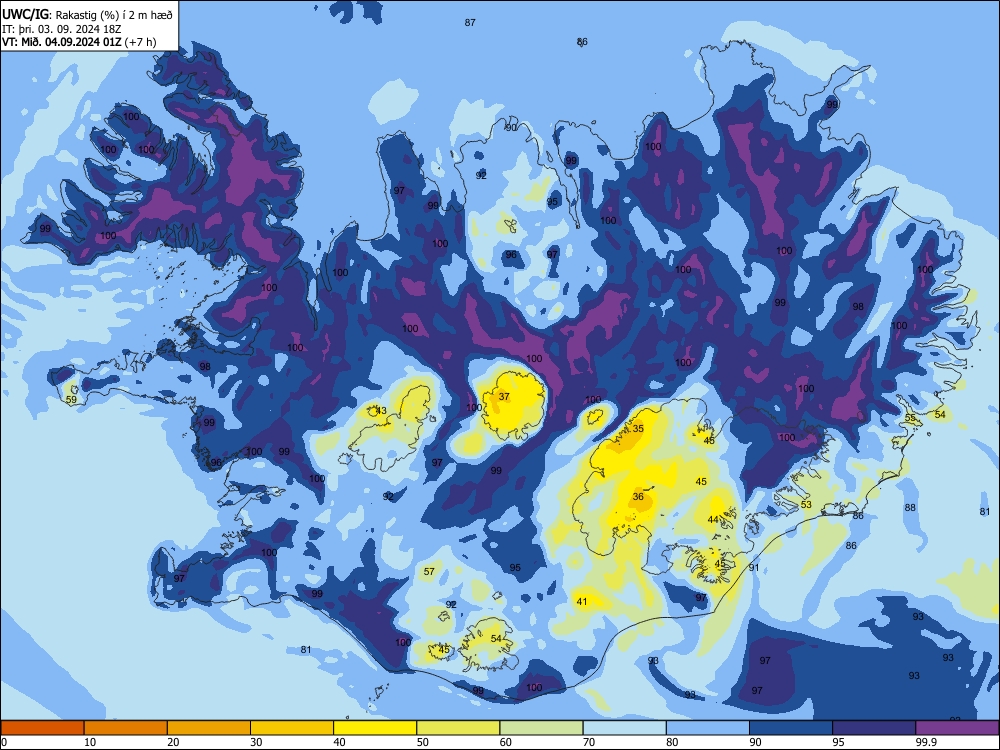
Task: Click the '70' legend scale label
Action: [x=589, y=742]
